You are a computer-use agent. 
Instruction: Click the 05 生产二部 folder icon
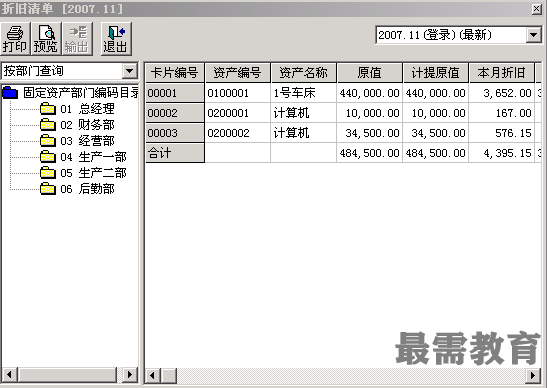(x=48, y=173)
